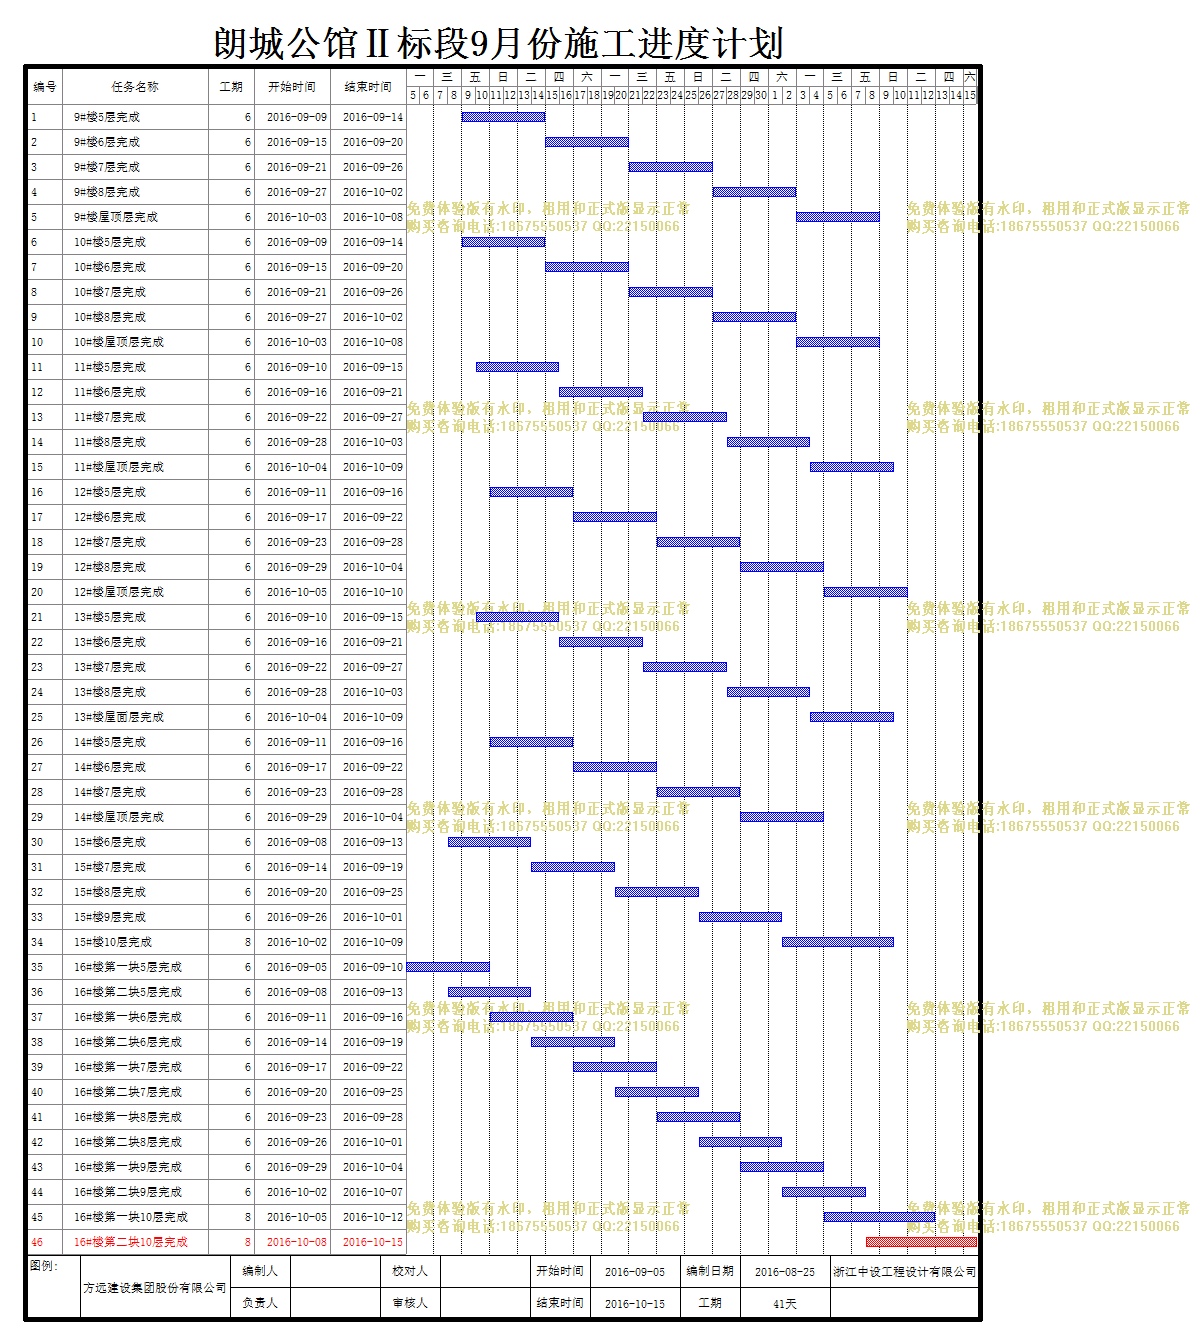The width and height of the screenshot is (1190, 1343).
Task: Click 方远建设集团股份有限公司 in footer
Action: pos(155,1288)
